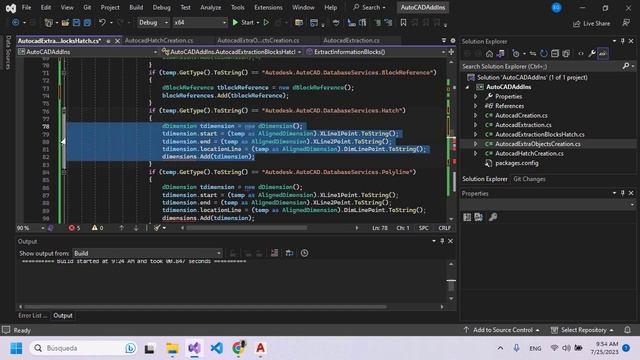This screenshot has width=640, height=360.
Task: Open the Show output from Build dropdown
Action: [147, 253]
